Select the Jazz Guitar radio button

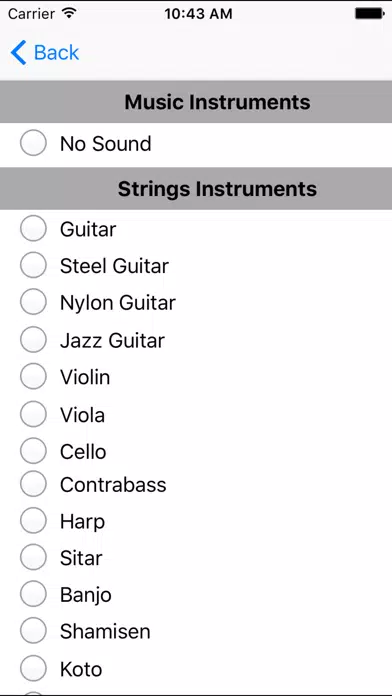[33, 340]
